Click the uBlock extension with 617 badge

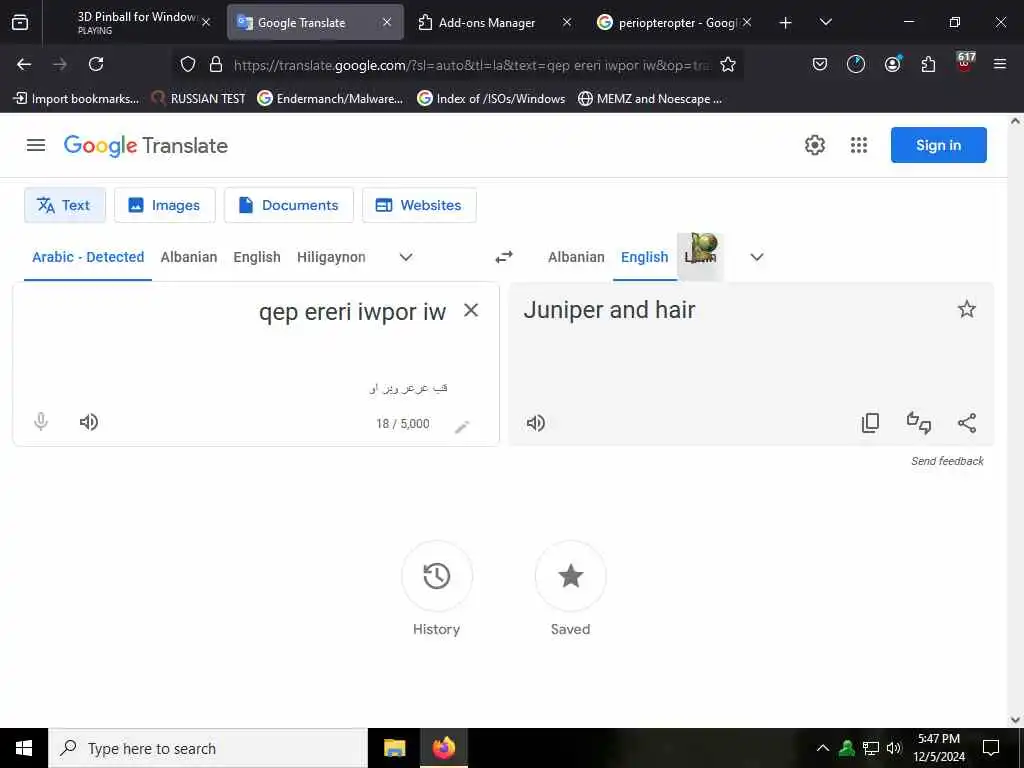click(965, 62)
